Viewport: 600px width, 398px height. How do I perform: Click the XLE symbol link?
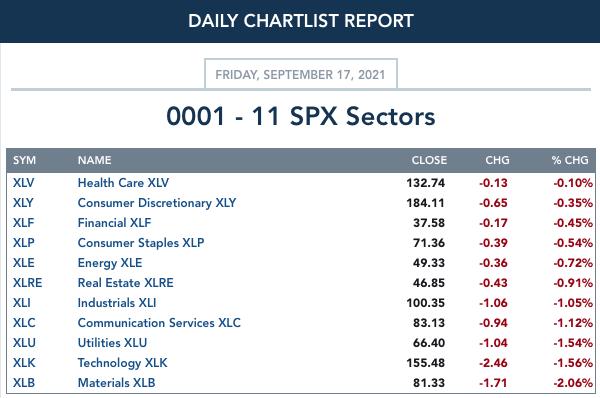point(23,263)
